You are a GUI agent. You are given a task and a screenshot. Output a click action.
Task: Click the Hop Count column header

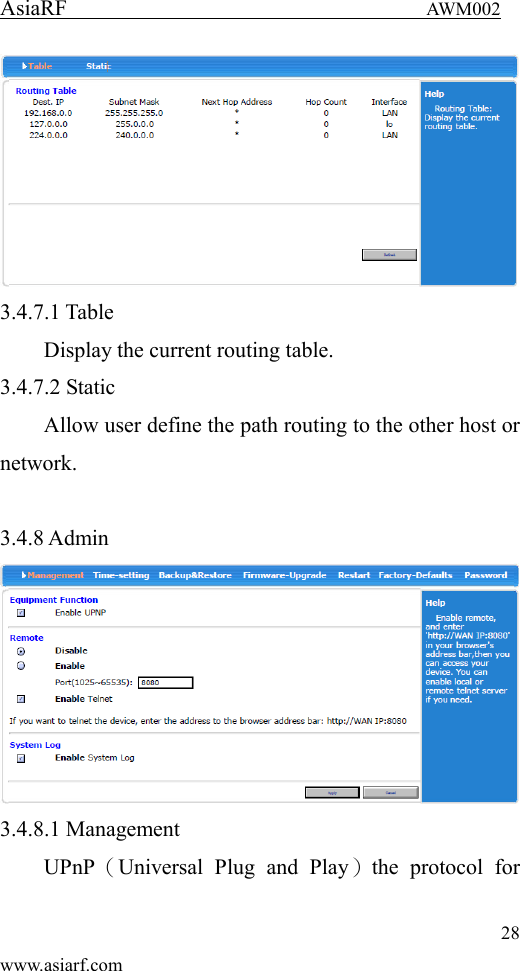326,102
